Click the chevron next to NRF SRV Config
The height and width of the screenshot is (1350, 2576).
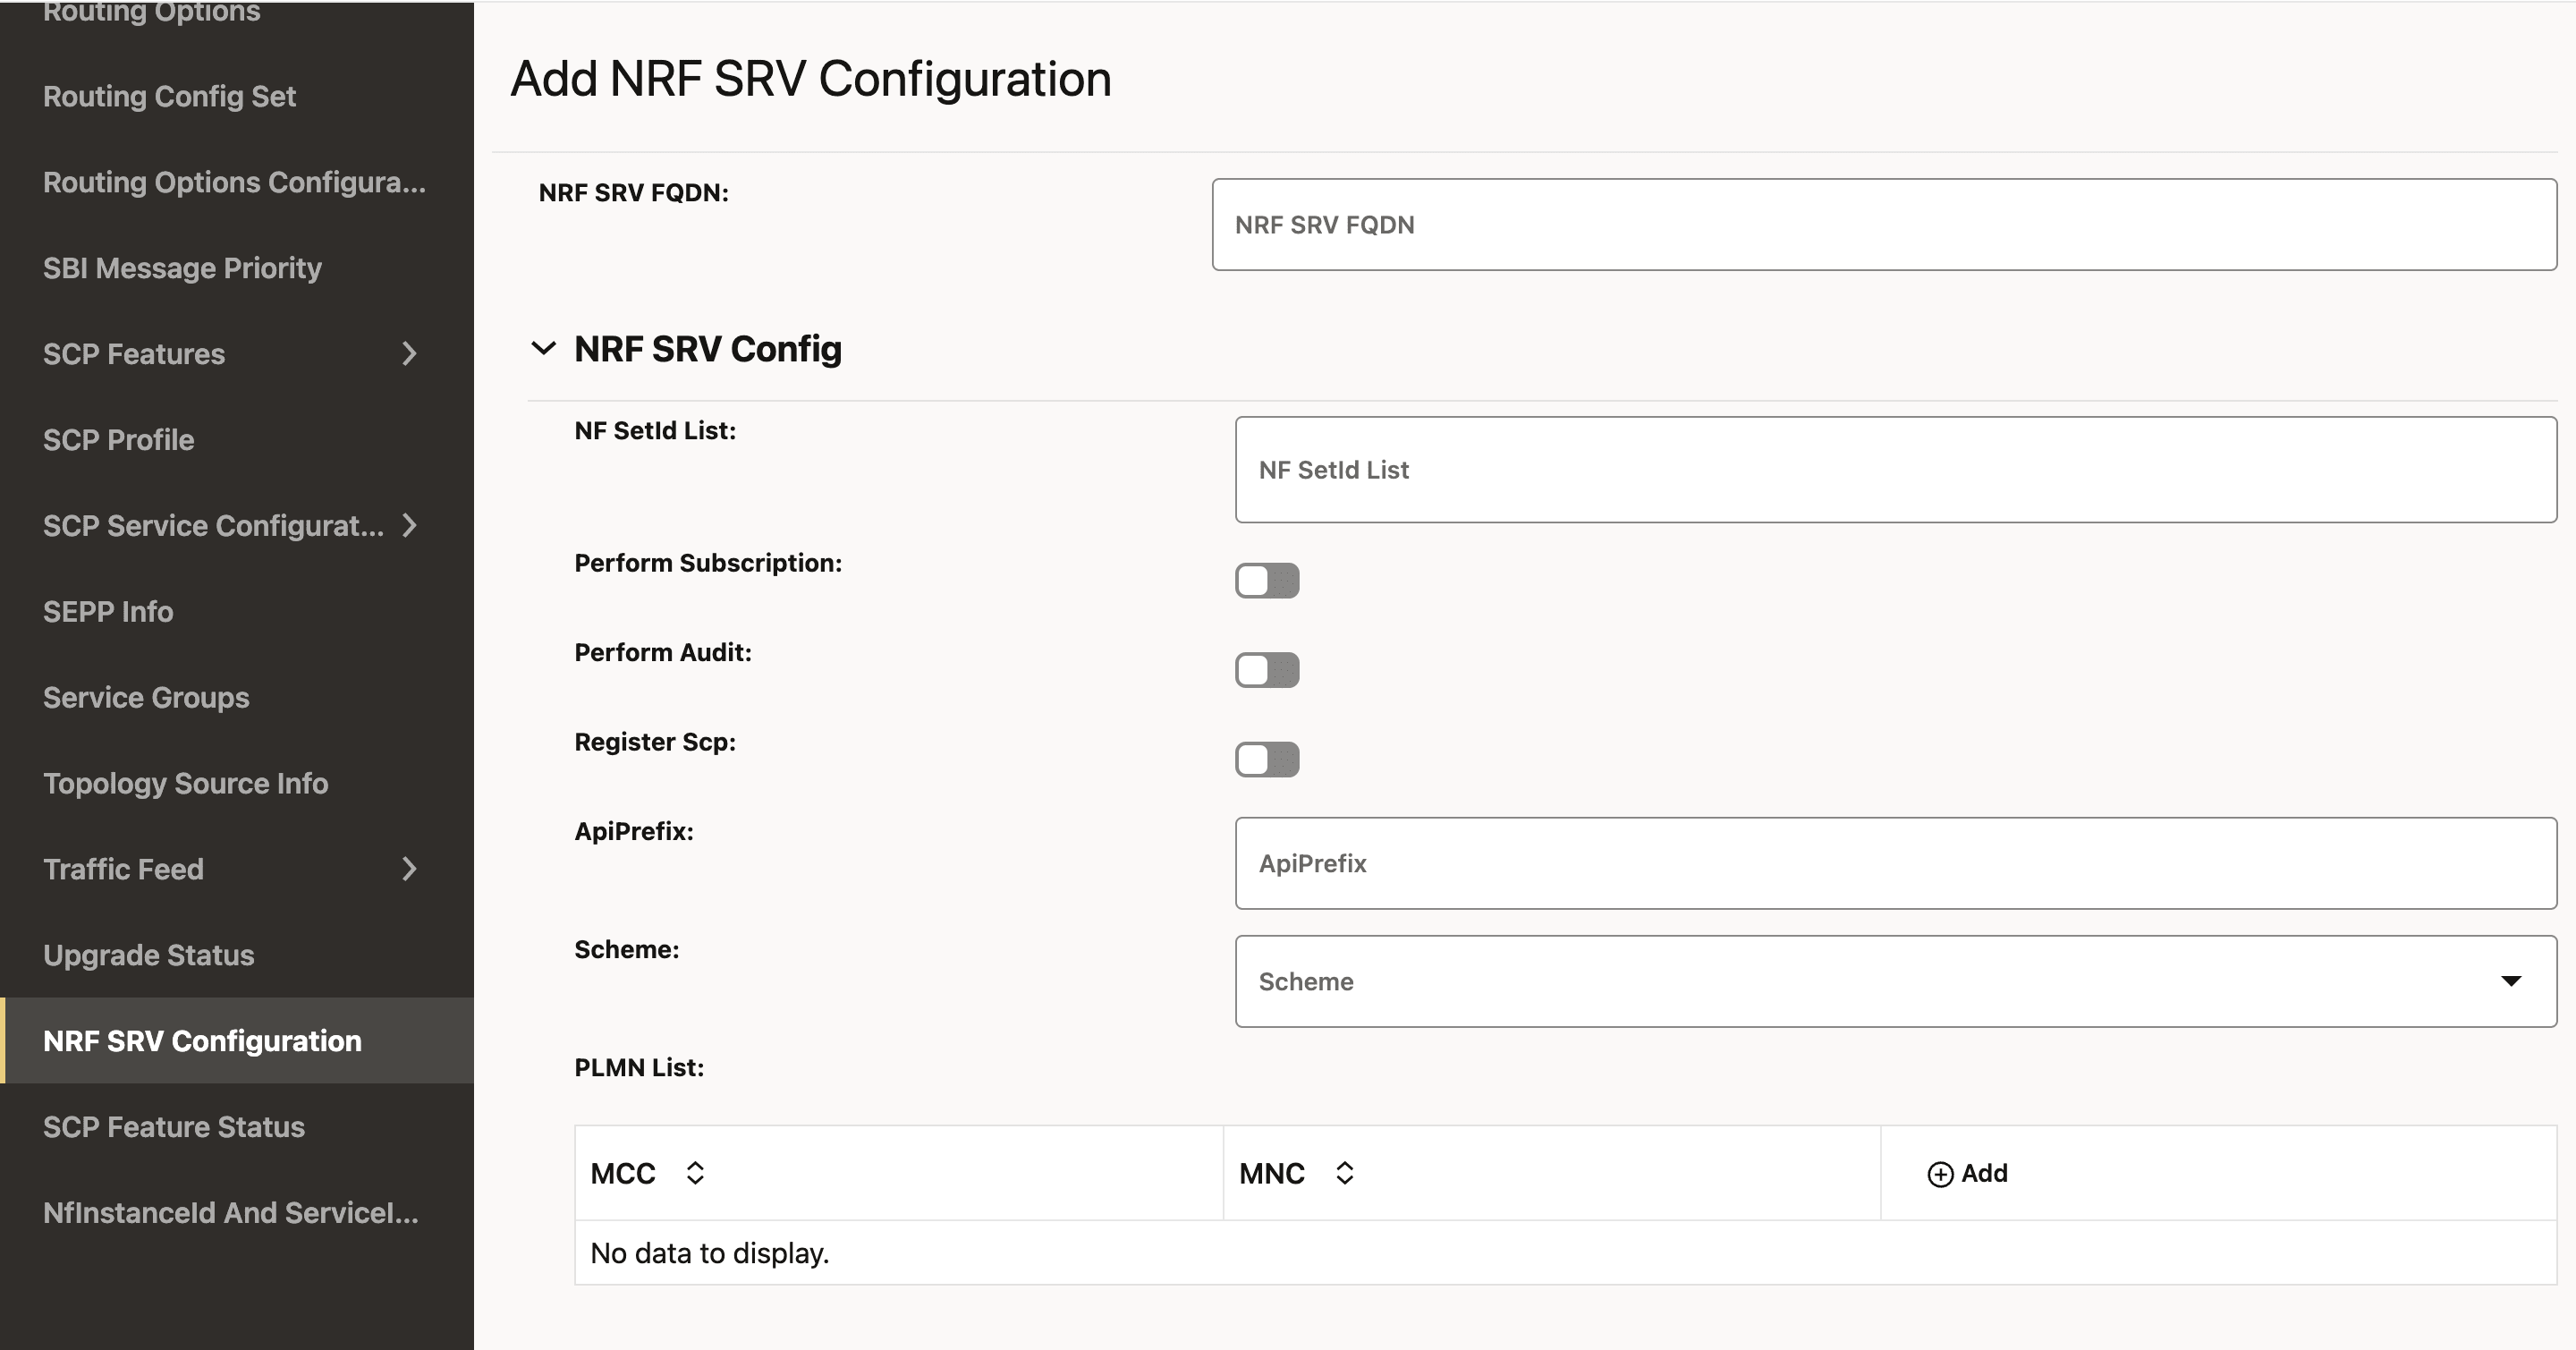click(544, 349)
